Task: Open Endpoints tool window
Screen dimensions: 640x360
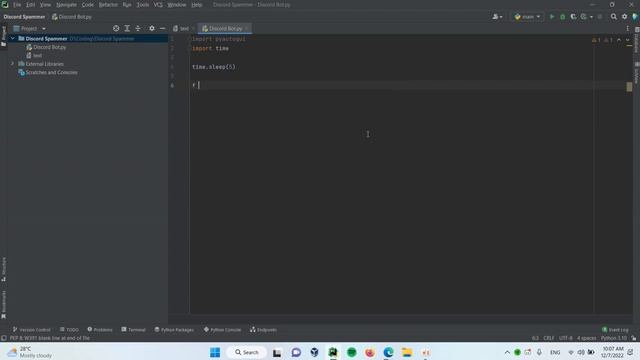Action: 263,330
